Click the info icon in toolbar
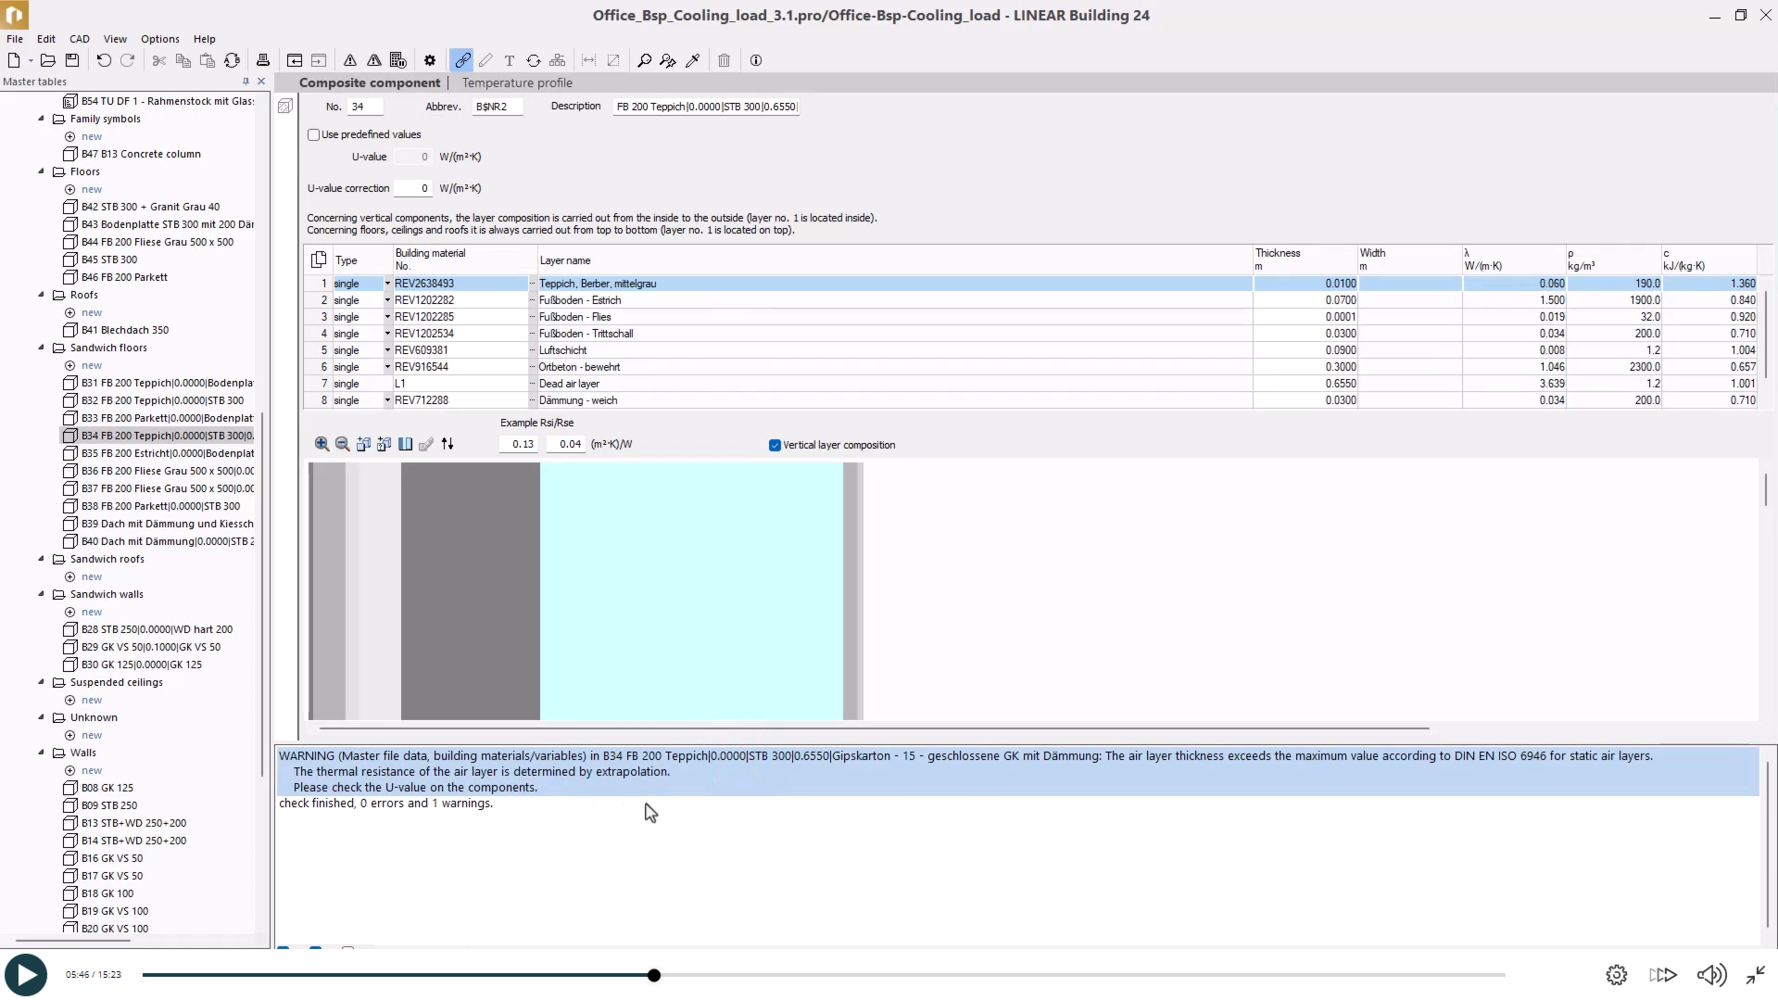1778x1000 pixels. (x=756, y=61)
